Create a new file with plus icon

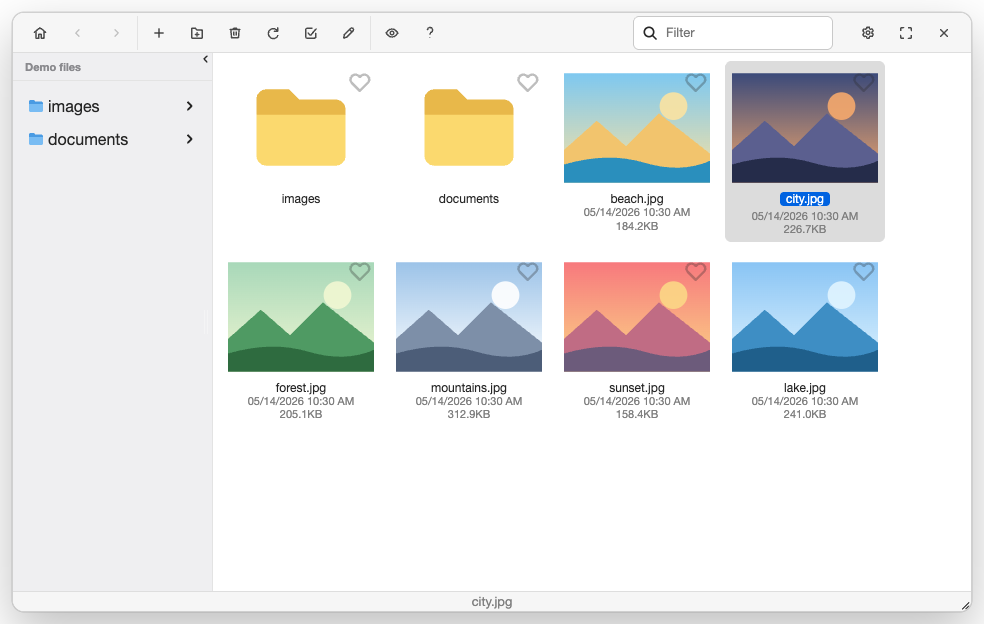pyautogui.click(x=159, y=33)
